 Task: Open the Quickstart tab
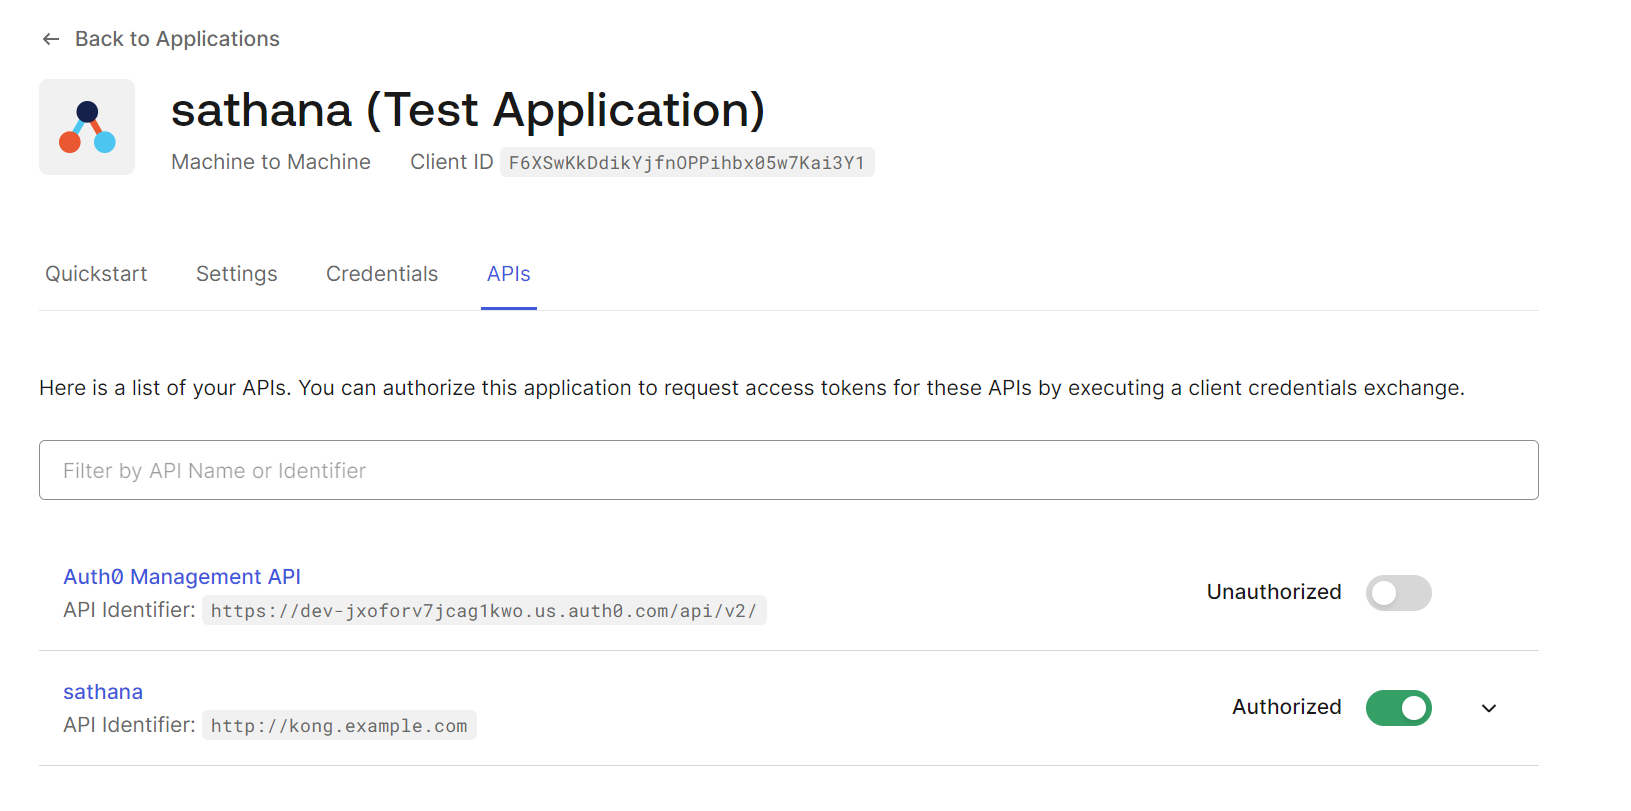point(96,274)
